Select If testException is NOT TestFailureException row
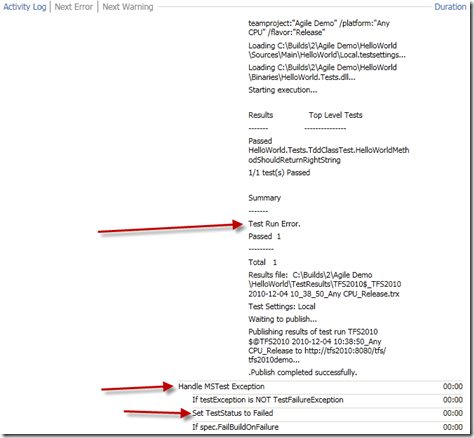This screenshot has width=474, height=438. 328,400
